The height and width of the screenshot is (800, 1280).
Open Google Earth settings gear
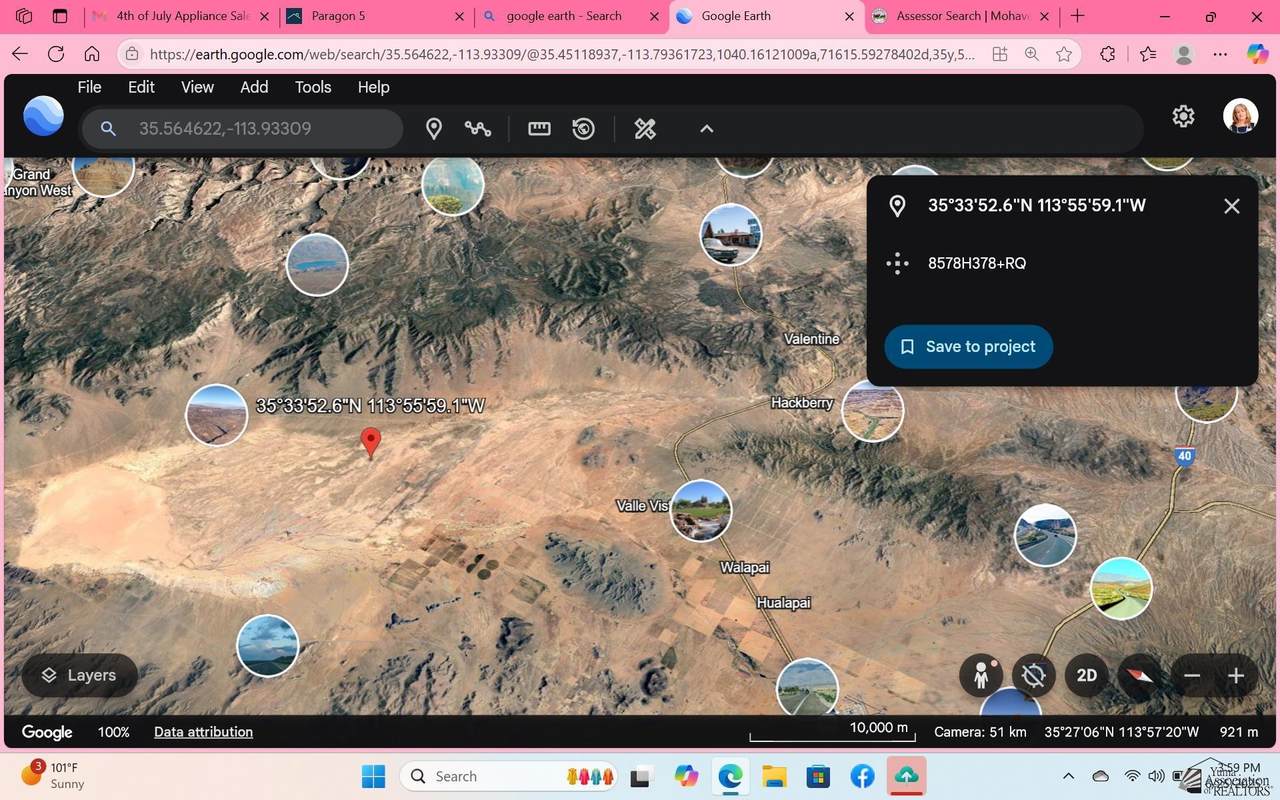[1183, 116]
